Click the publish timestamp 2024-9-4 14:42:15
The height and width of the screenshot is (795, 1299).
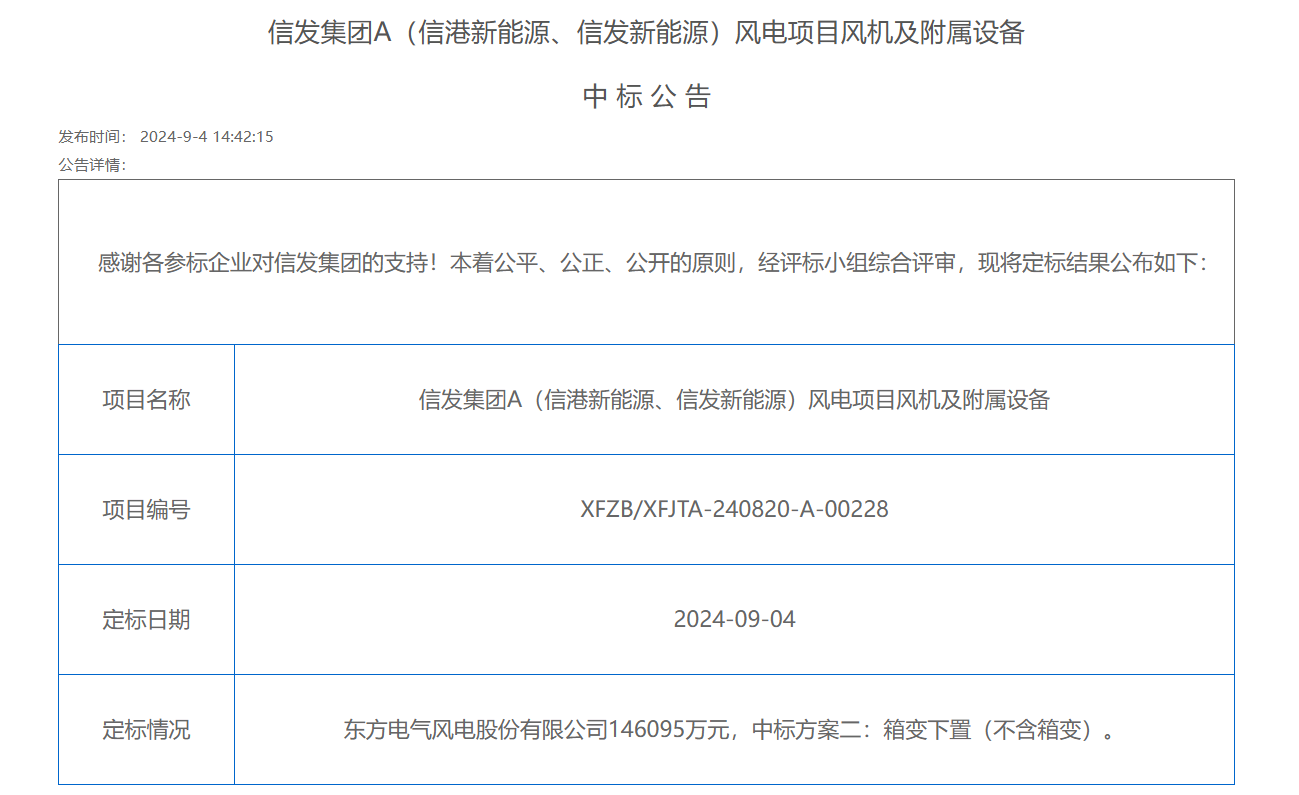(x=208, y=138)
